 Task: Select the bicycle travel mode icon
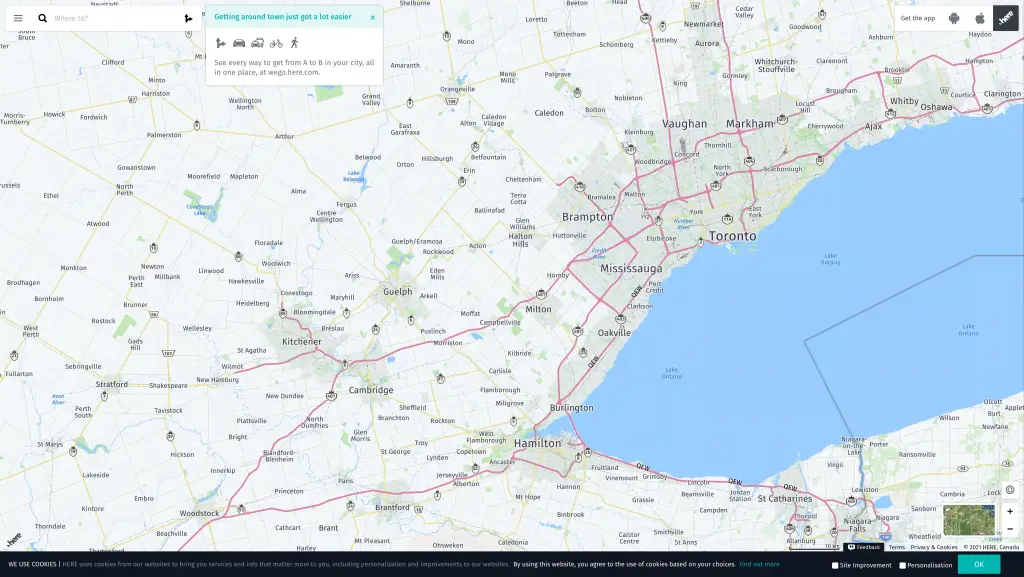pos(276,43)
